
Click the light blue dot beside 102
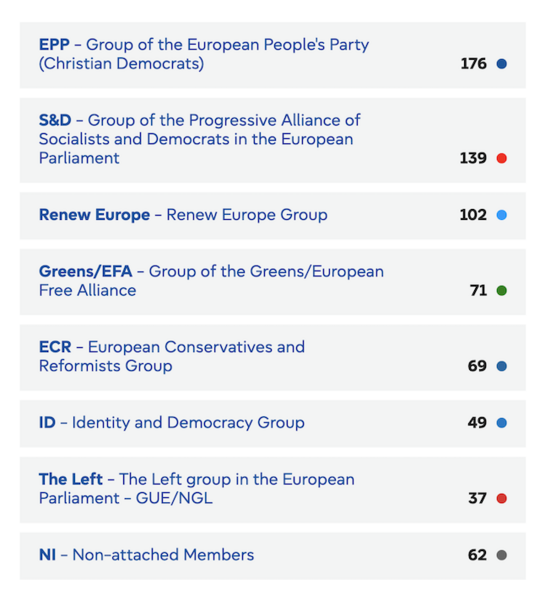pyautogui.click(x=501, y=215)
